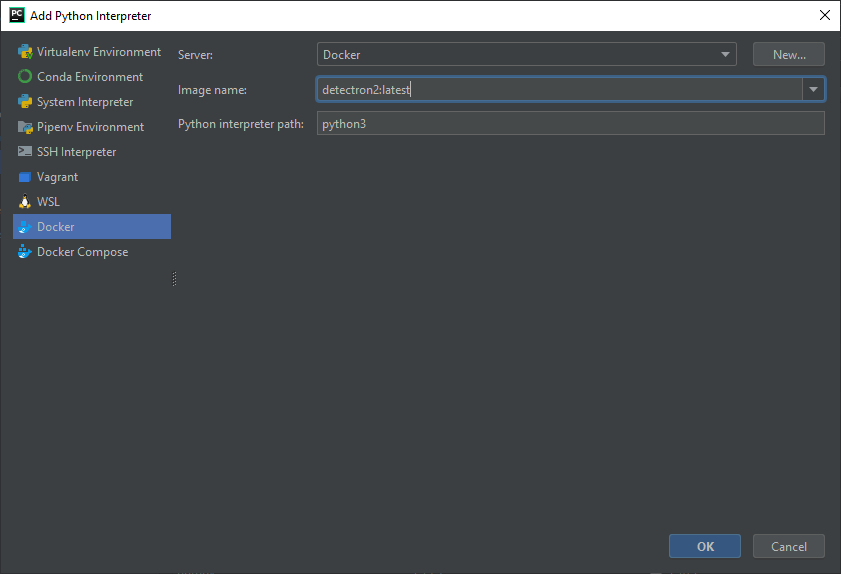Click the SSH Interpreter terminal icon
Screen dimensions: 841x574
click(x=25, y=151)
